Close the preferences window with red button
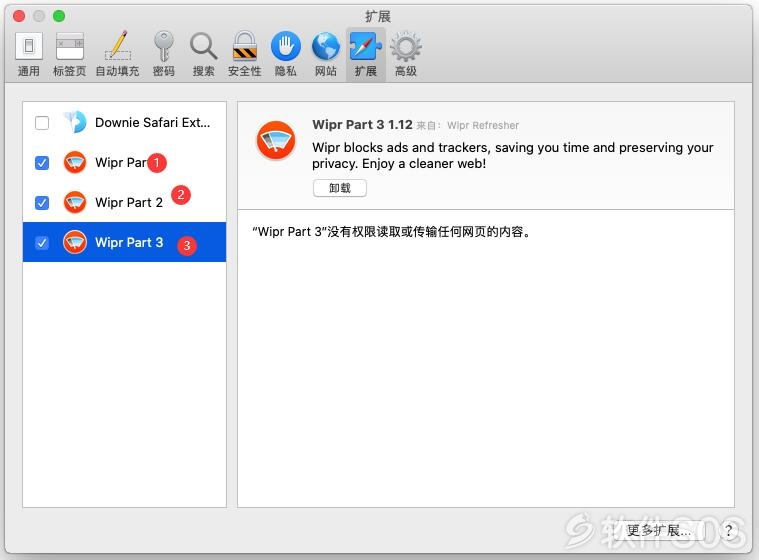This screenshot has width=759, height=560. [x=19, y=16]
